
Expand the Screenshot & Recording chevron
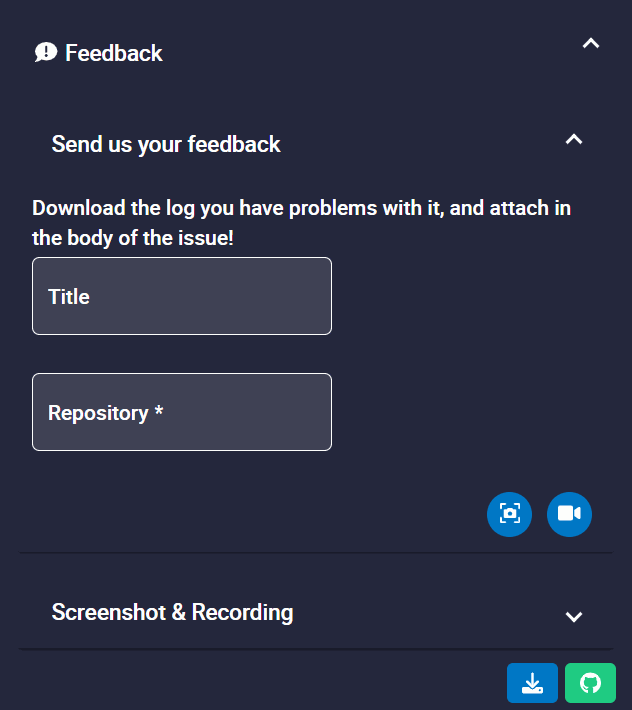point(573,616)
